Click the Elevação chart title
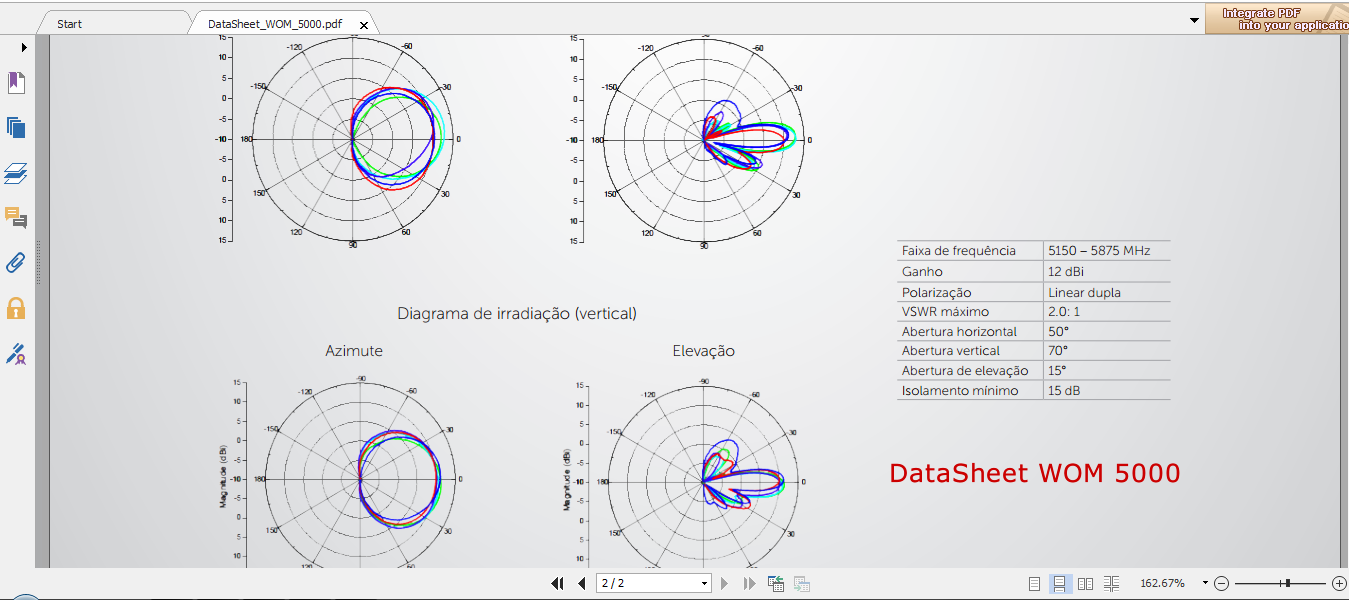Viewport: 1349px width, 600px height. coord(704,351)
